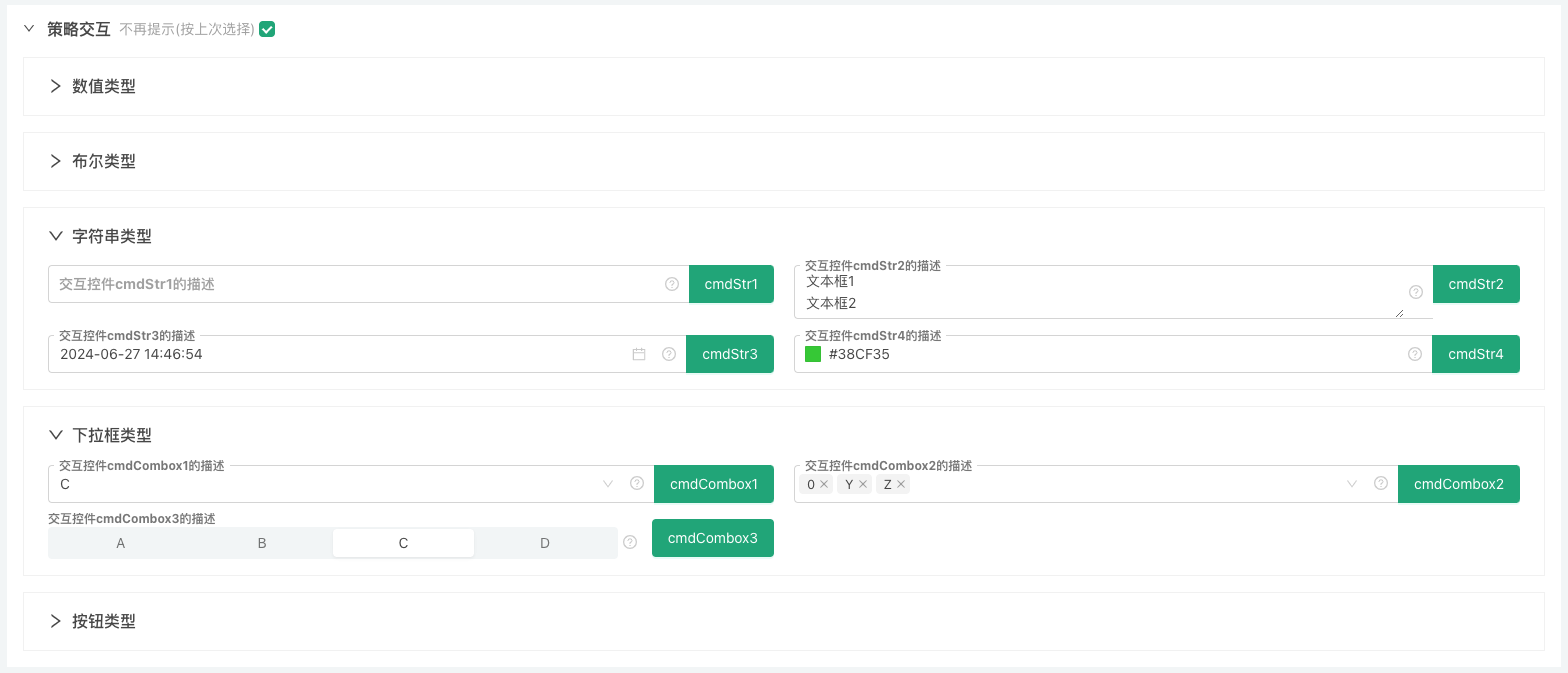1568x673 pixels.
Task: Click the cmdStr4 button
Action: pos(1476,354)
